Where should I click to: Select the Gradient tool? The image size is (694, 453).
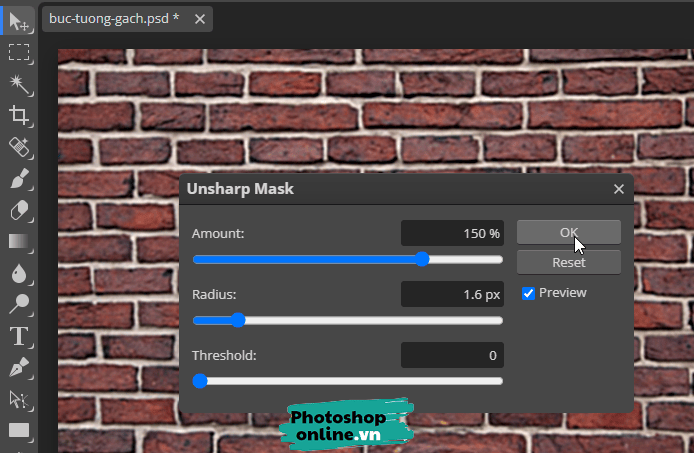[19, 241]
